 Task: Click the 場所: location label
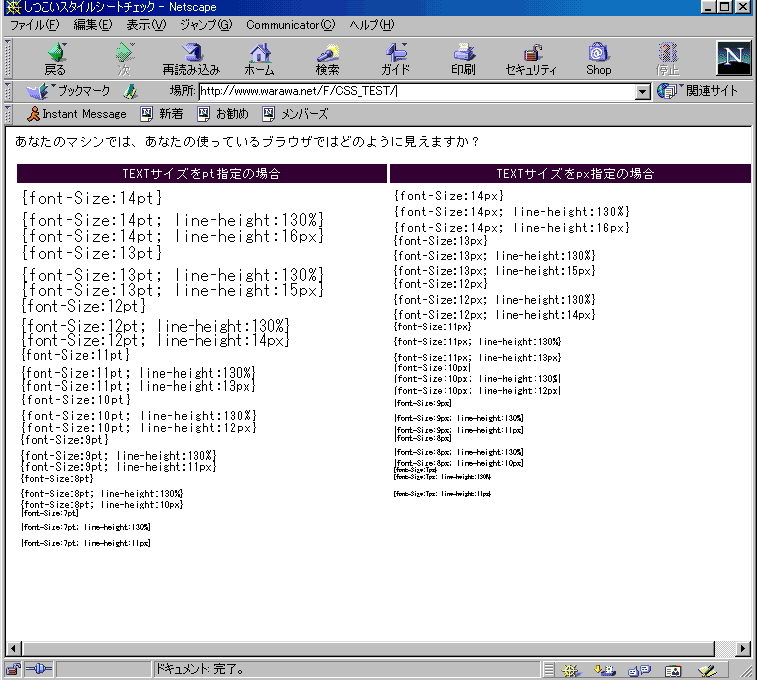[182, 91]
